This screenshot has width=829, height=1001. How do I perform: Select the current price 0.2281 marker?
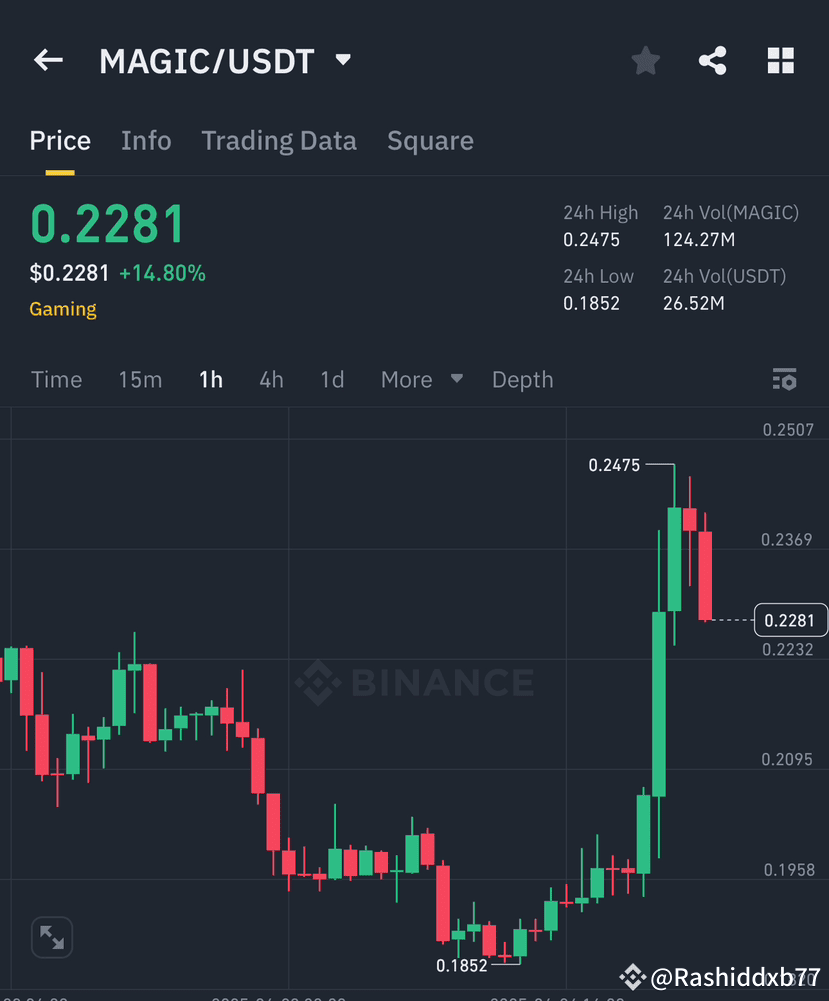[x=791, y=620]
